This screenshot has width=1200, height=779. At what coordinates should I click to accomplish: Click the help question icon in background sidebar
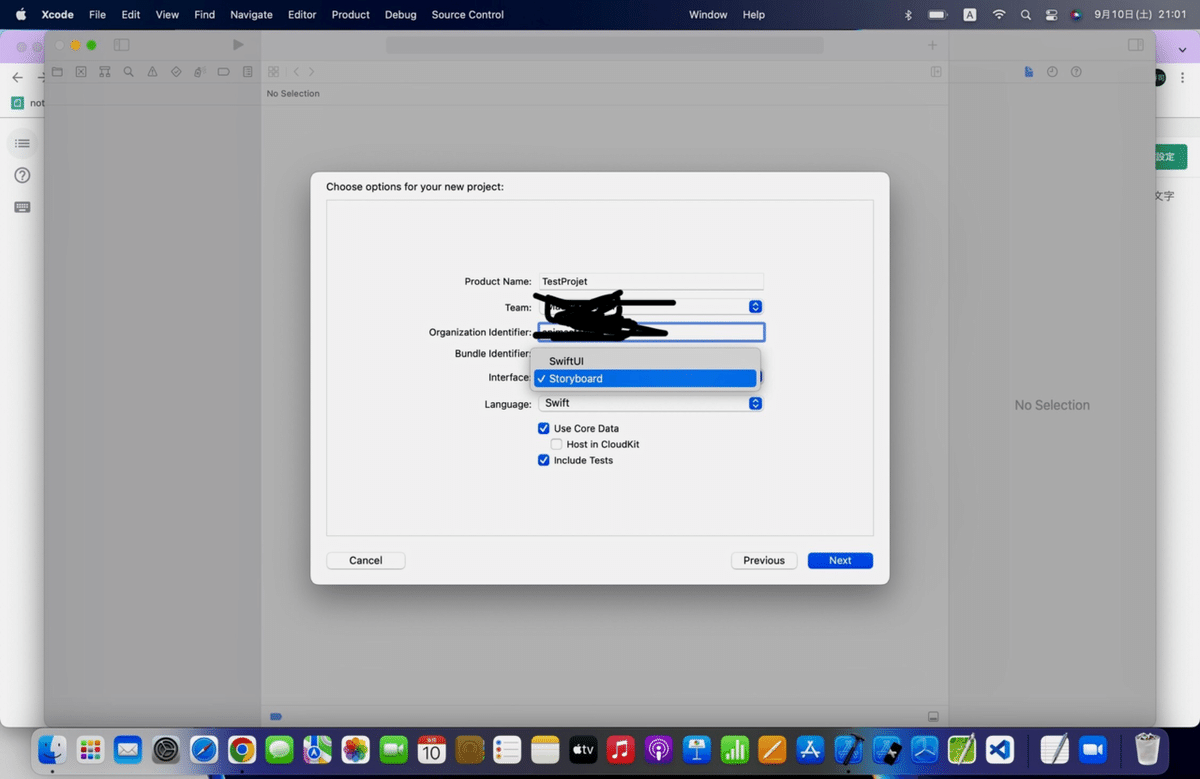22,175
